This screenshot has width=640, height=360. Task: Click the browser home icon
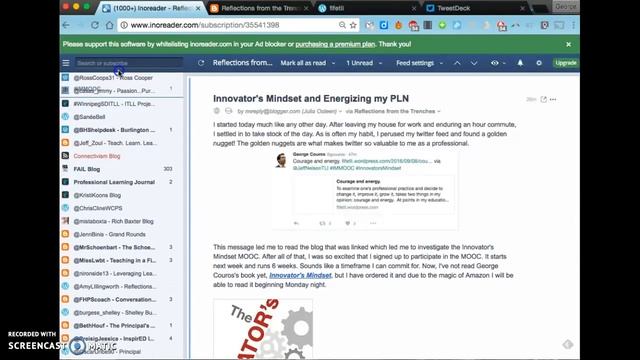109,25
